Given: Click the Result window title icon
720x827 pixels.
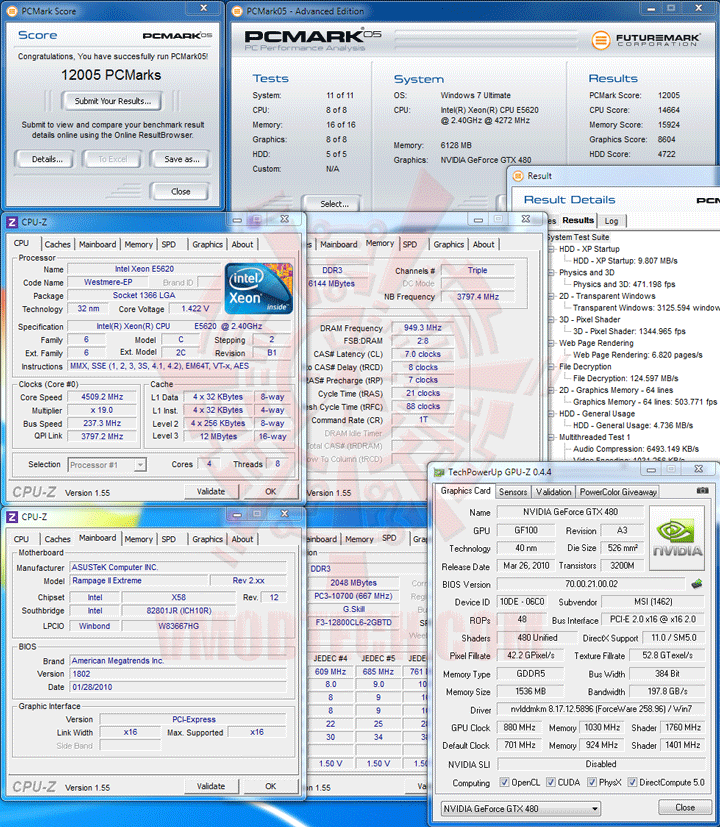Looking at the screenshot, I should click(x=518, y=176).
